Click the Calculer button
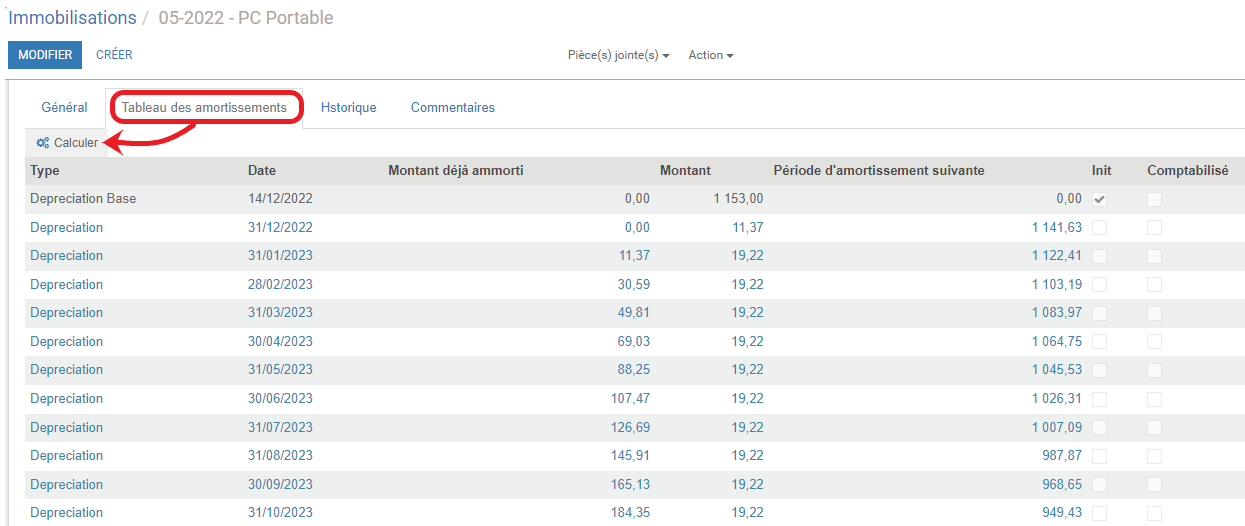The height and width of the screenshot is (526, 1245). point(67,143)
